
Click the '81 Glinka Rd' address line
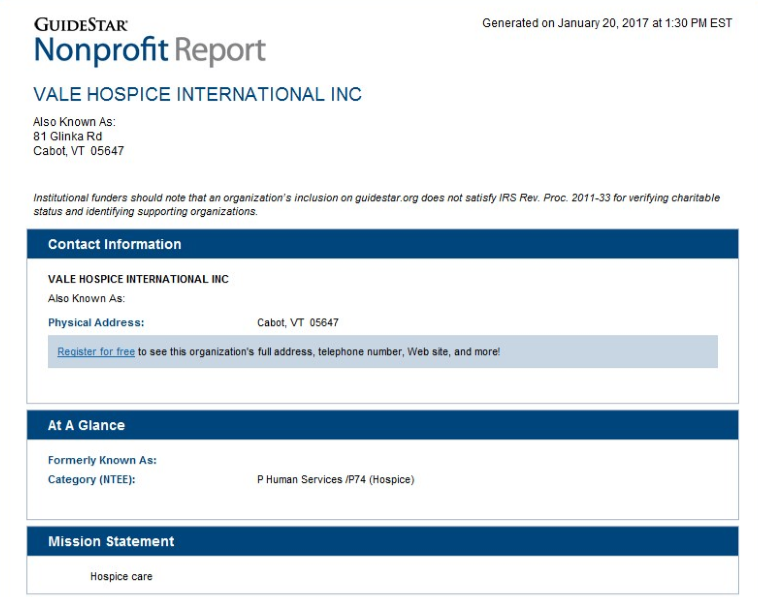coord(67,137)
